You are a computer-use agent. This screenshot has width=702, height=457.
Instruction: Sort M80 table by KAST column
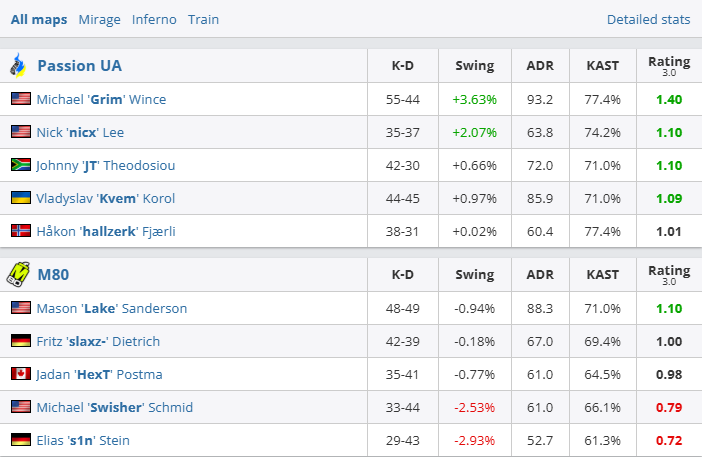click(x=602, y=275)
